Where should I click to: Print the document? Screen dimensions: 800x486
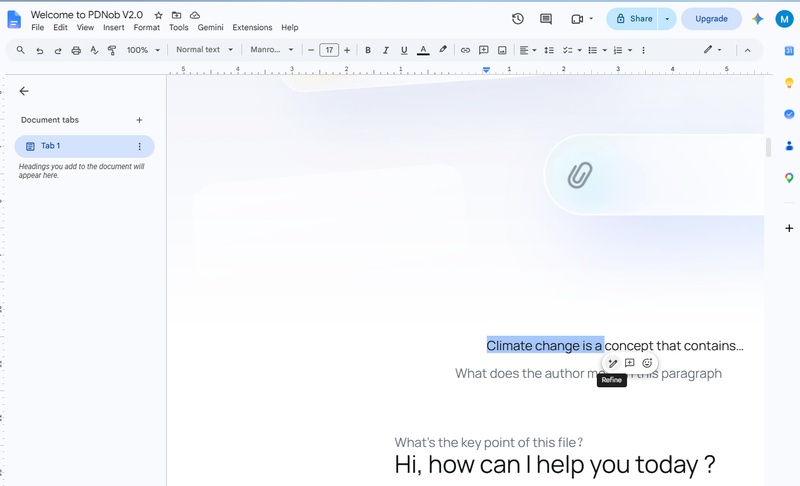coord(76,50)
